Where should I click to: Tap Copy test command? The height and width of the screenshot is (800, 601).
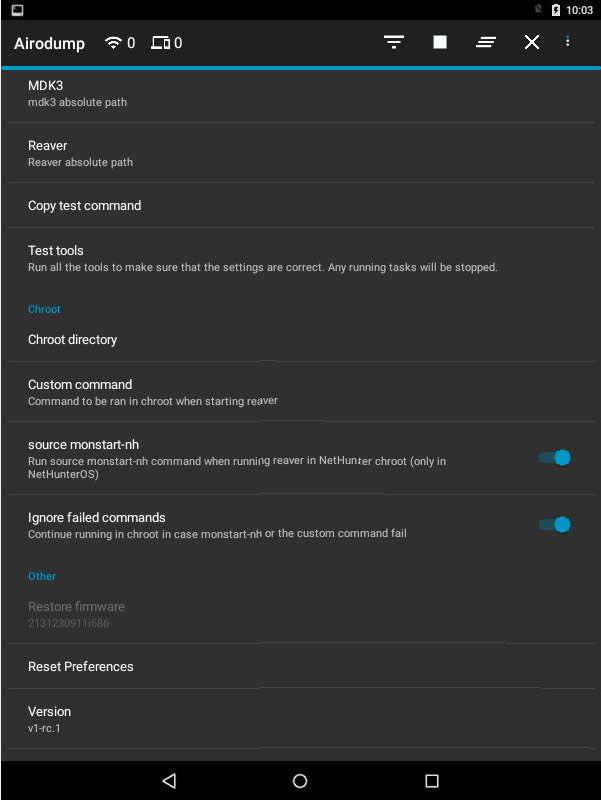coord(300,206)
